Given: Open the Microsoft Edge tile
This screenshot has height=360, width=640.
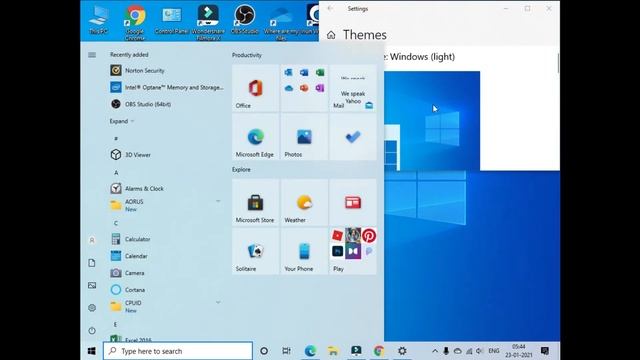Looking at the screenshot, I should tap(256, 137).
